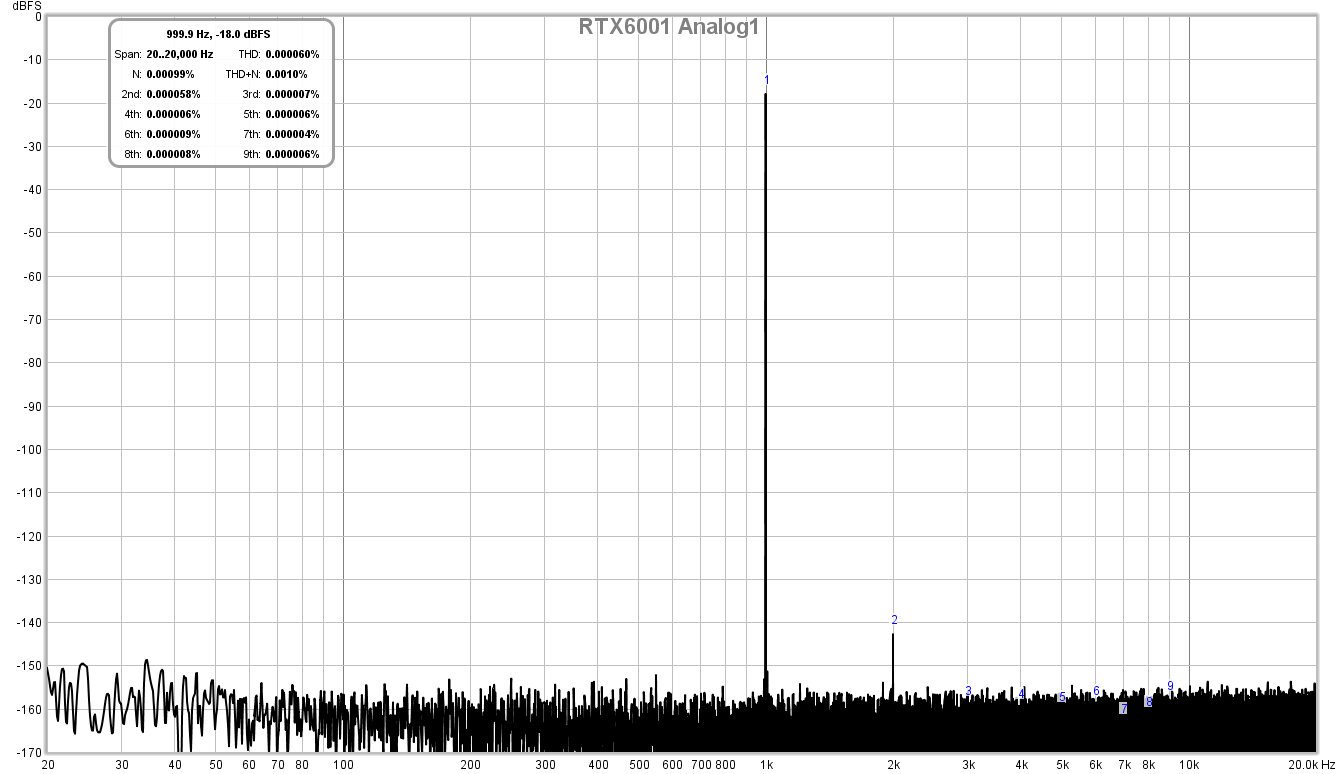Click the 200 label on the frequency axis

coord(470,765)
